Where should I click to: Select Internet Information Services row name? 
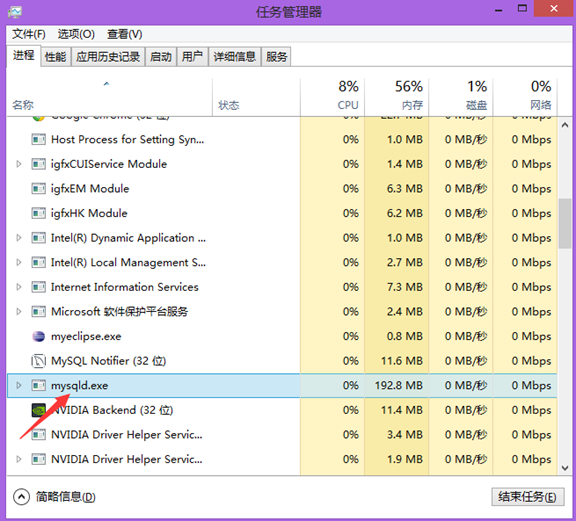pyautogui.click(x=125, y=287)
